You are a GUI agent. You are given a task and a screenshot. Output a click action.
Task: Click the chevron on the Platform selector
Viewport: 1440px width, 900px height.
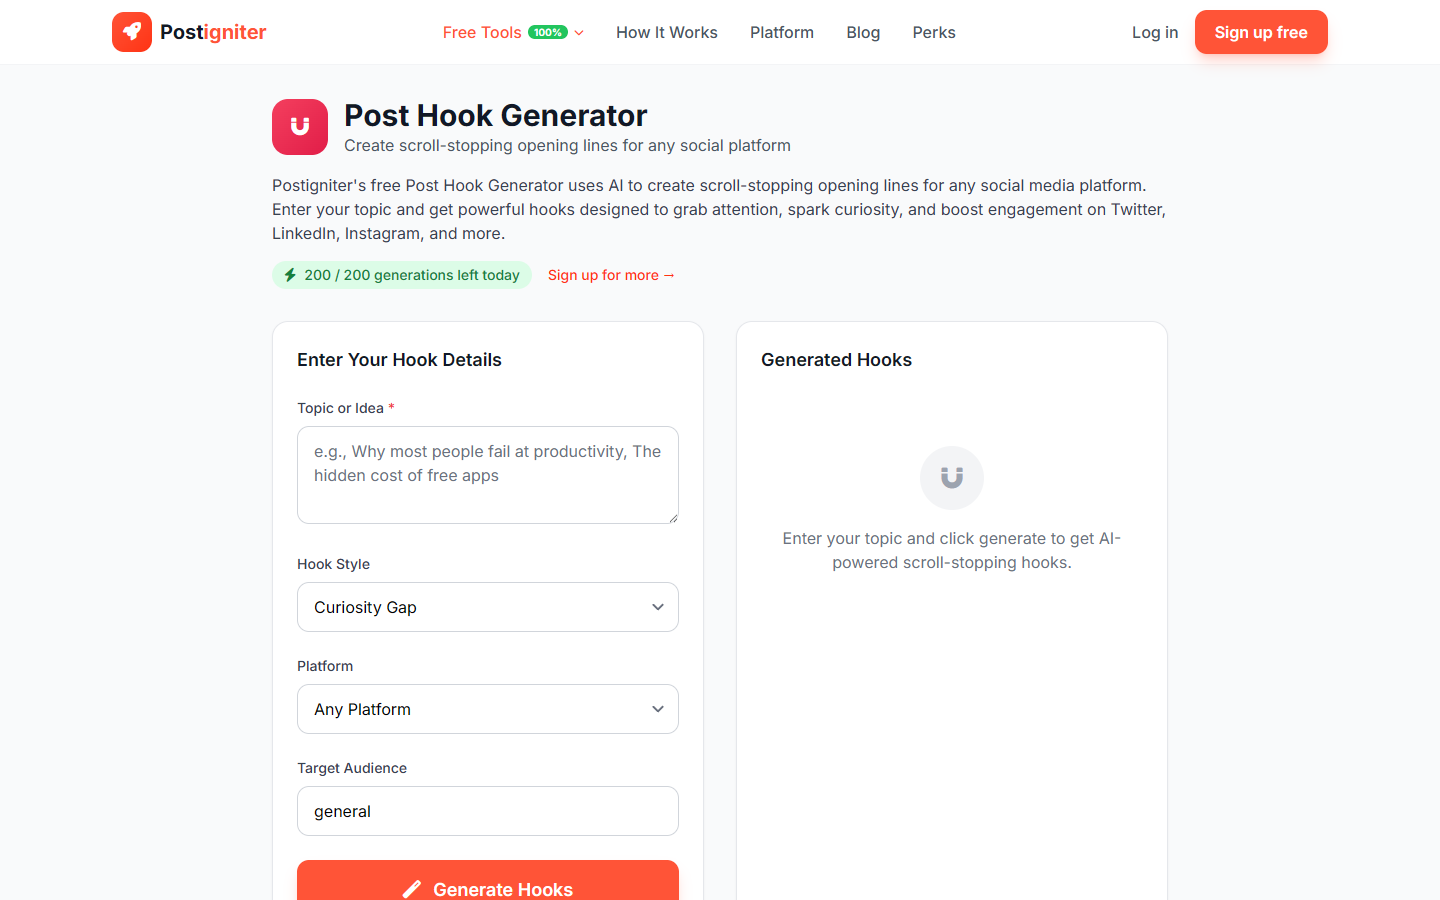658,708
